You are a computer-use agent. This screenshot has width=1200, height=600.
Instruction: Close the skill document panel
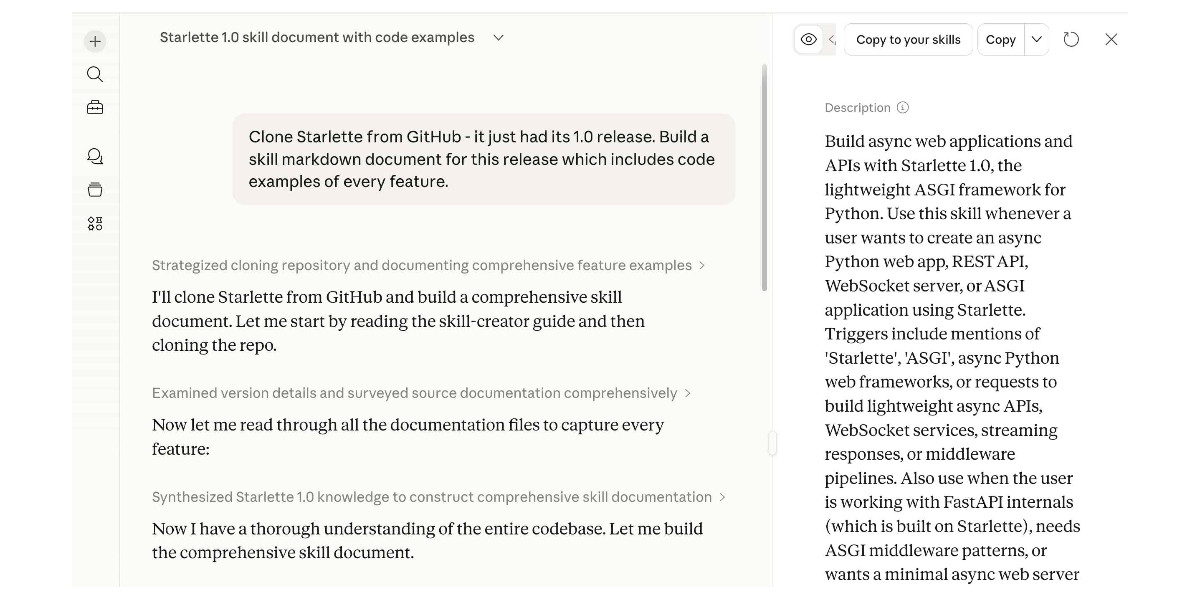pos(1111,39)
